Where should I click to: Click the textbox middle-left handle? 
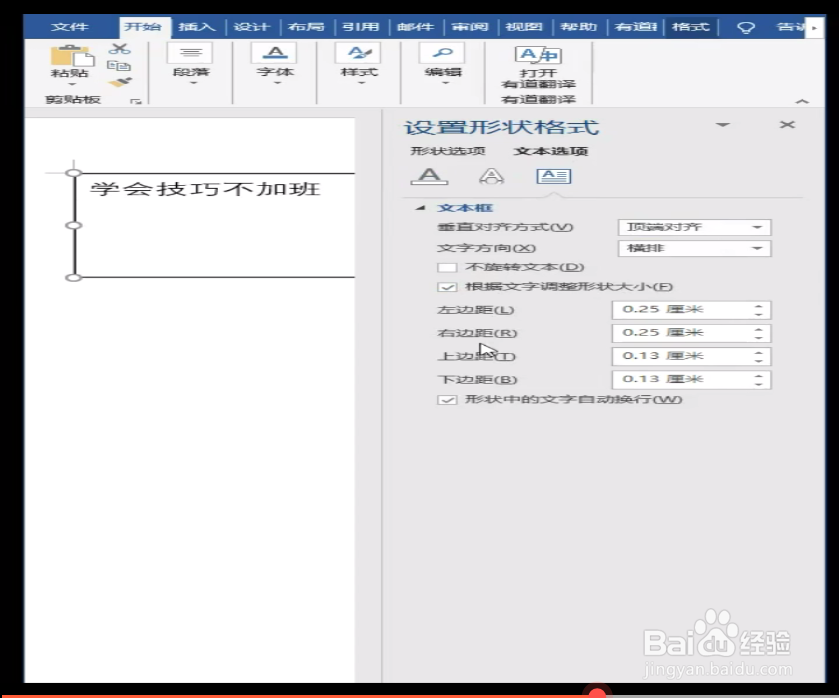[74, 225]
